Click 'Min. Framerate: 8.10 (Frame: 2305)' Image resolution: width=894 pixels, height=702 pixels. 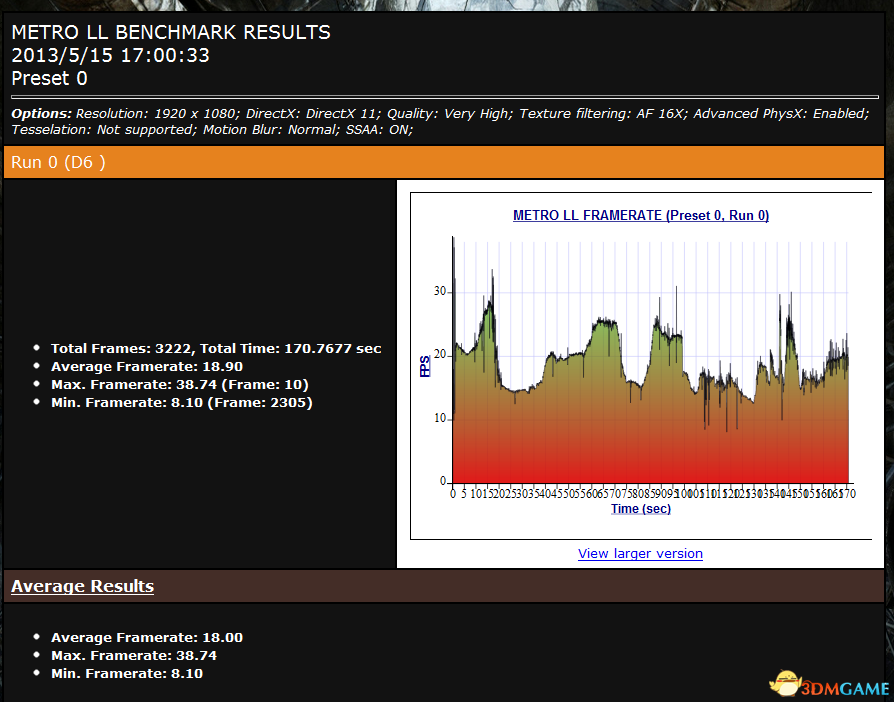click(x=182, y=403)
